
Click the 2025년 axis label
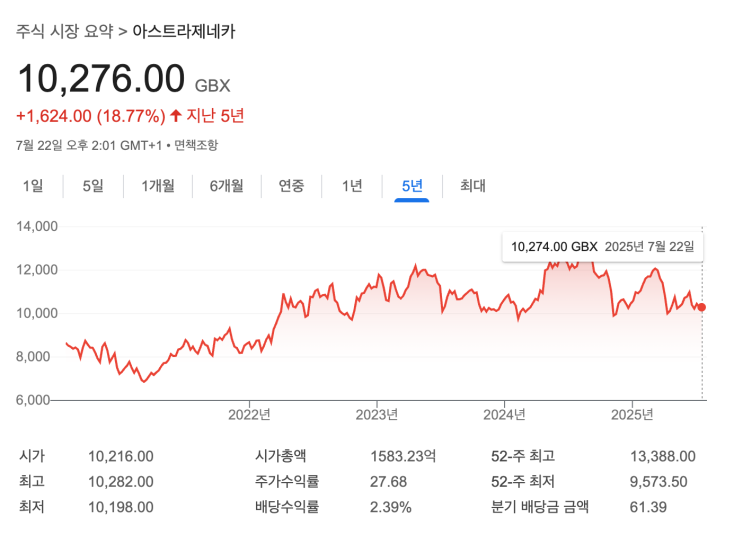coord(632,415)
